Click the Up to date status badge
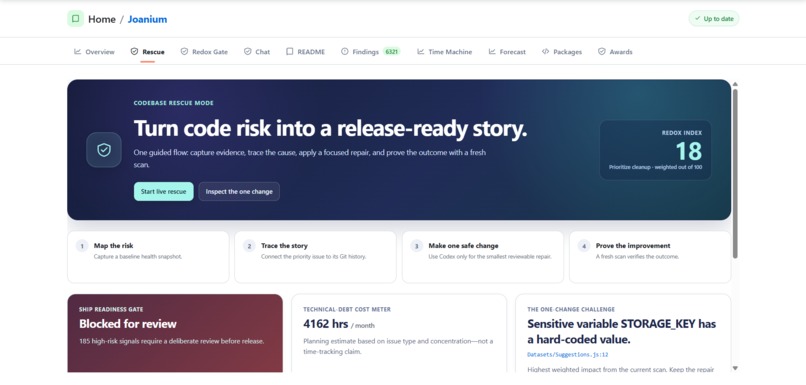 714,19
